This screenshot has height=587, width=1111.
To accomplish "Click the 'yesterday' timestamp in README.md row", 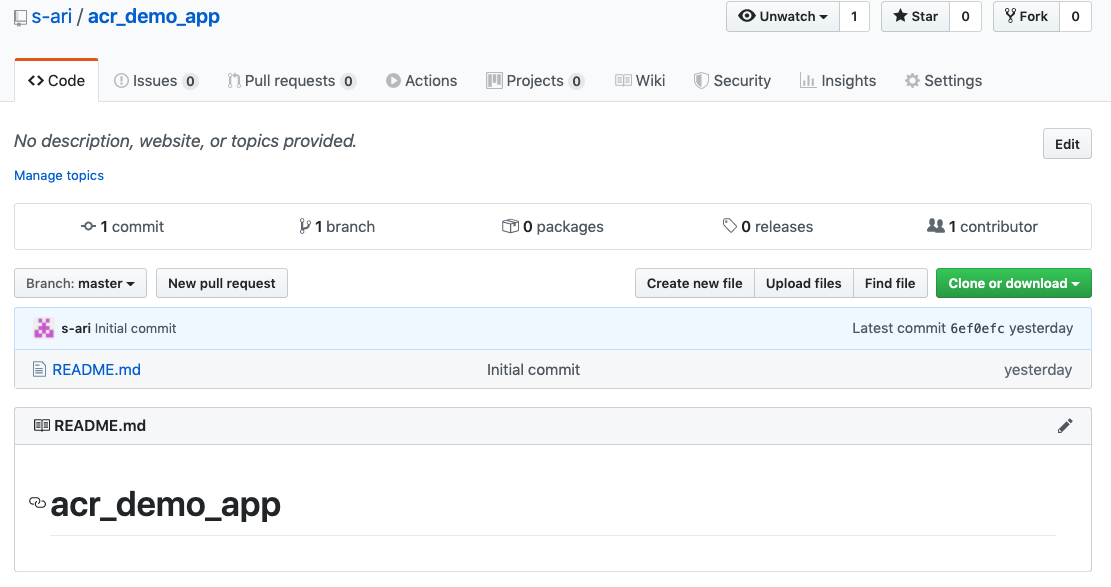I will (1038, 369).
